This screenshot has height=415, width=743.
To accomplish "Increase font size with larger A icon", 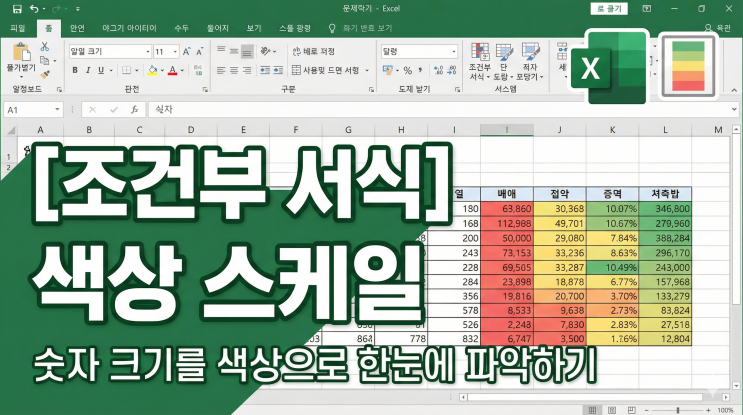I will click(186, 51).
